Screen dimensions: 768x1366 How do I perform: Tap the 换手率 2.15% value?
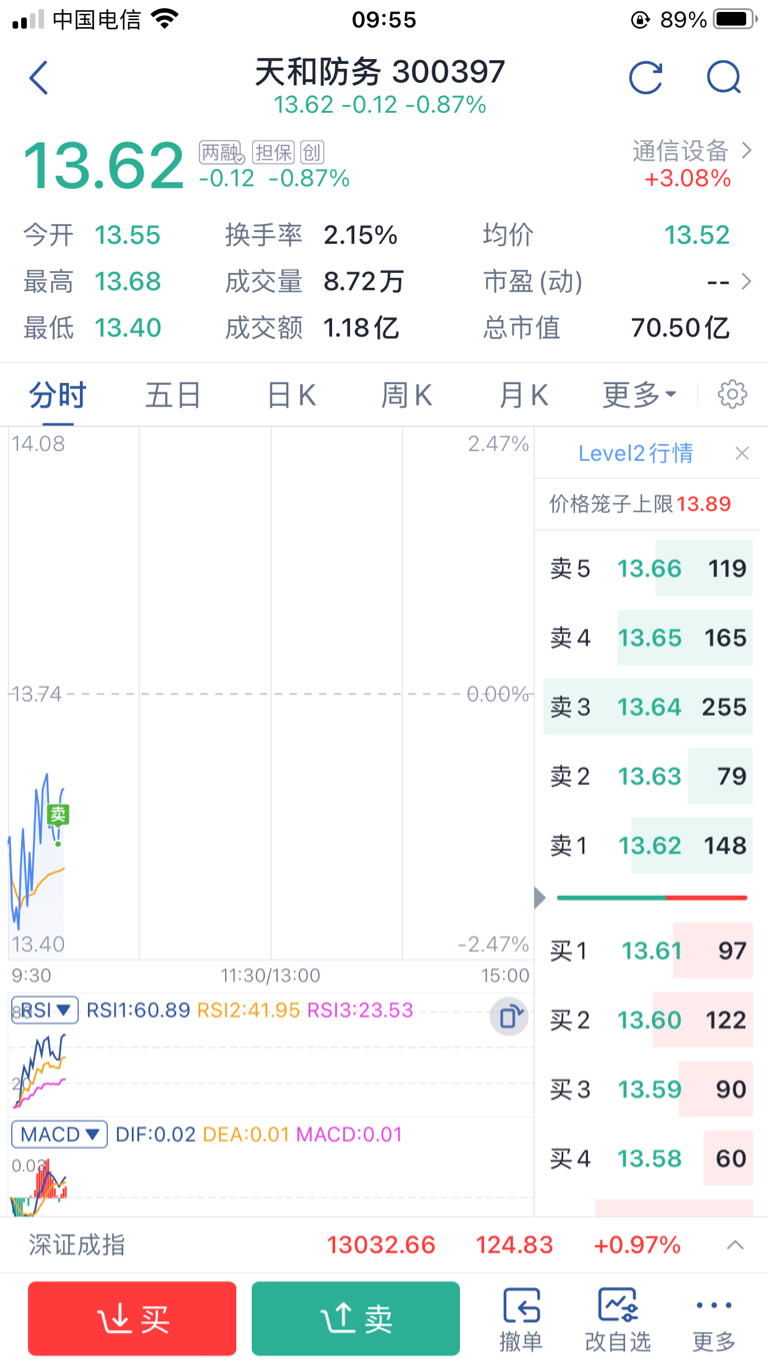pyautogui.click(x=361, y=235)
